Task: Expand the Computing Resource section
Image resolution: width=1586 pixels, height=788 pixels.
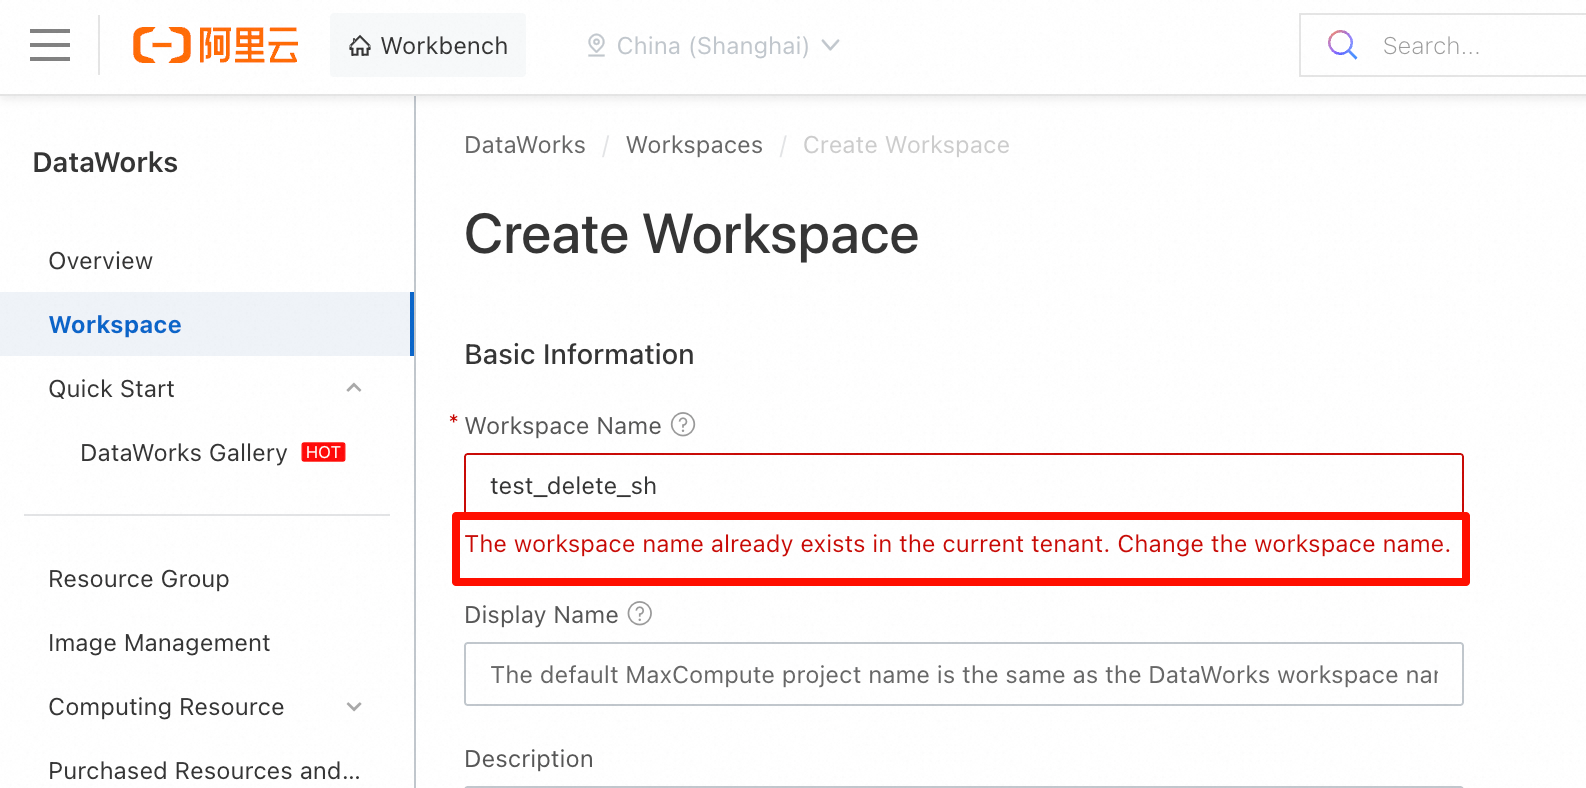Action: point(354,707)
